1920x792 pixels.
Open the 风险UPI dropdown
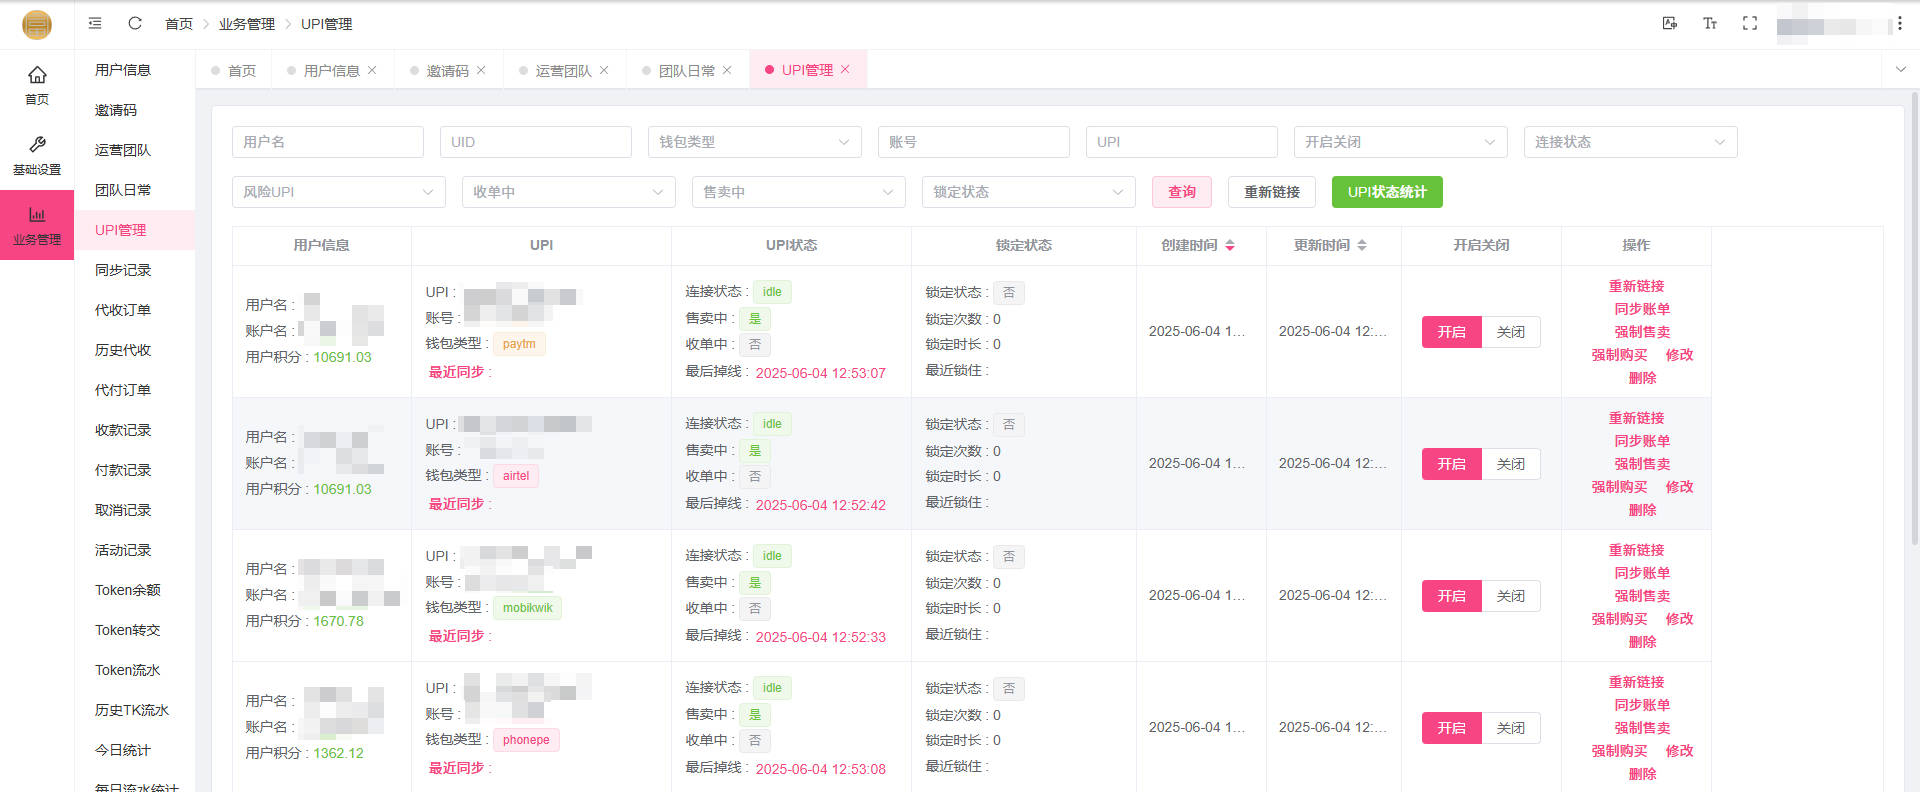pos(338,192)
